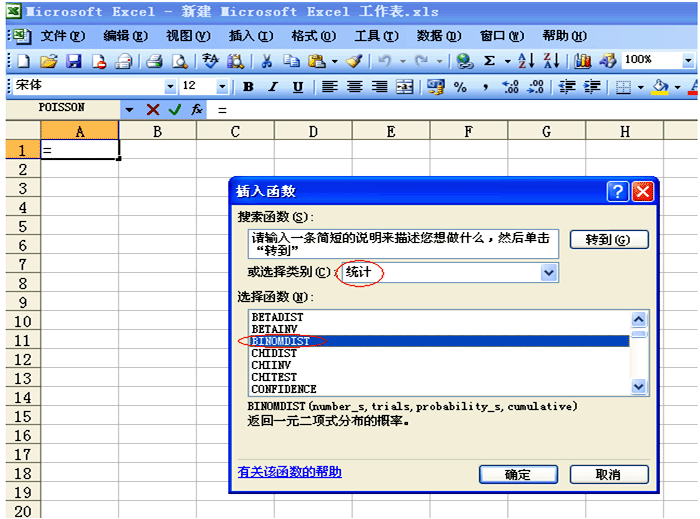Toggle Italic formatting
Image resolution: width=700 pixels, height=519 pixels.
click(273, 87)
